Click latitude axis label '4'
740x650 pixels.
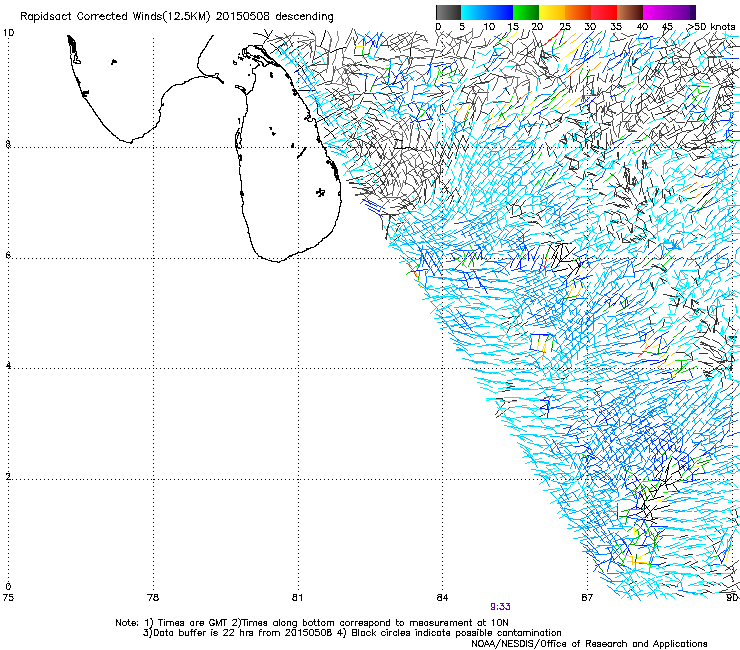(8, 366)
